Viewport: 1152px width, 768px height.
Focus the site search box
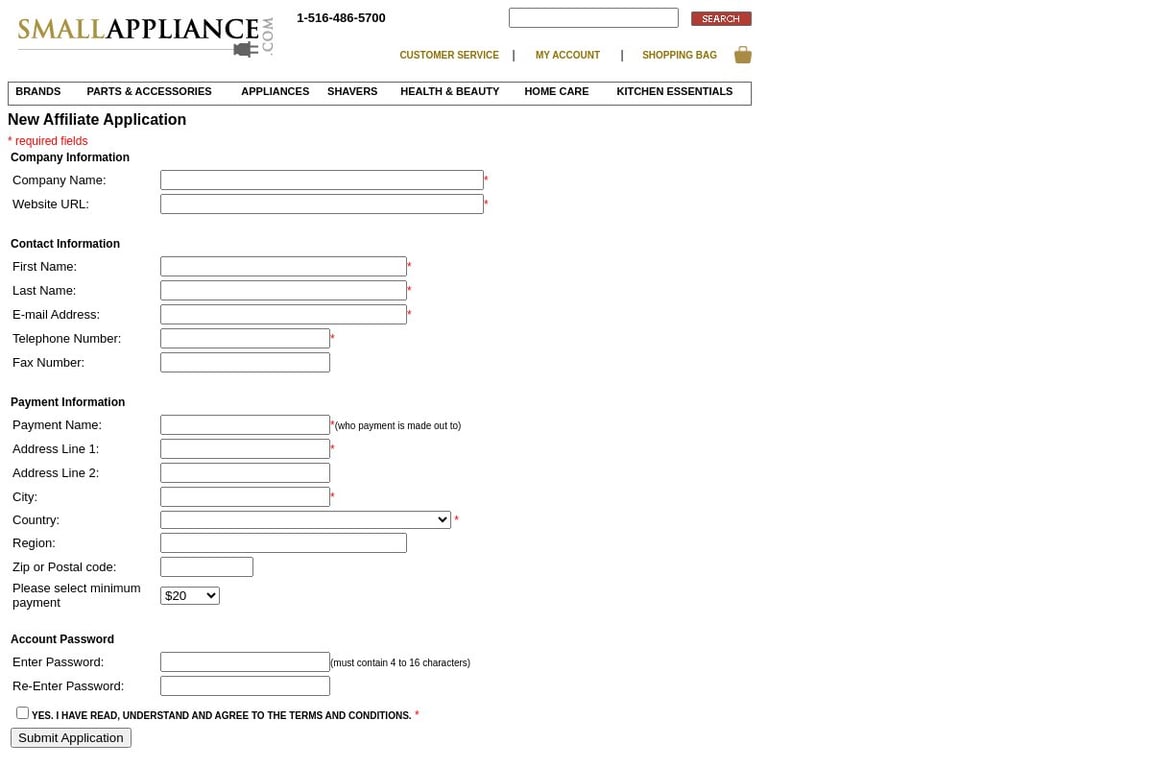[x=594, y=18]
